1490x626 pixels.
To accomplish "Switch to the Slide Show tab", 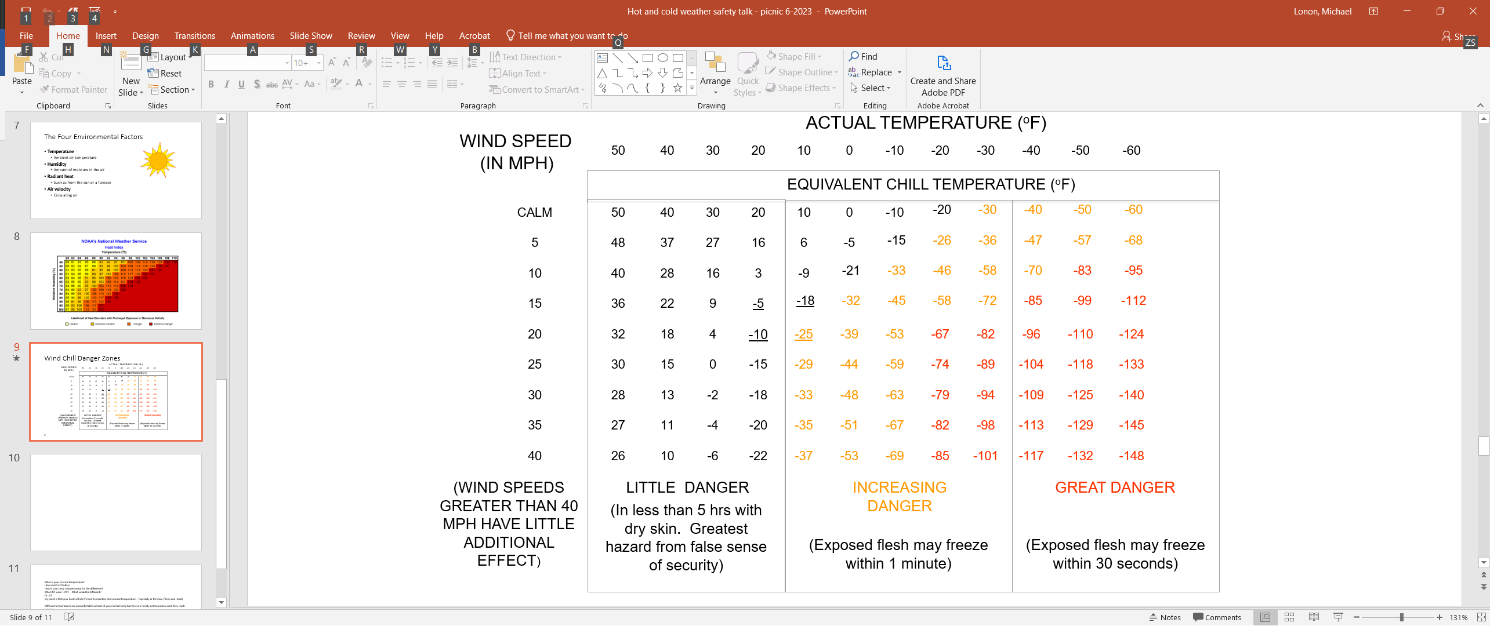I will tap(311, 36).
